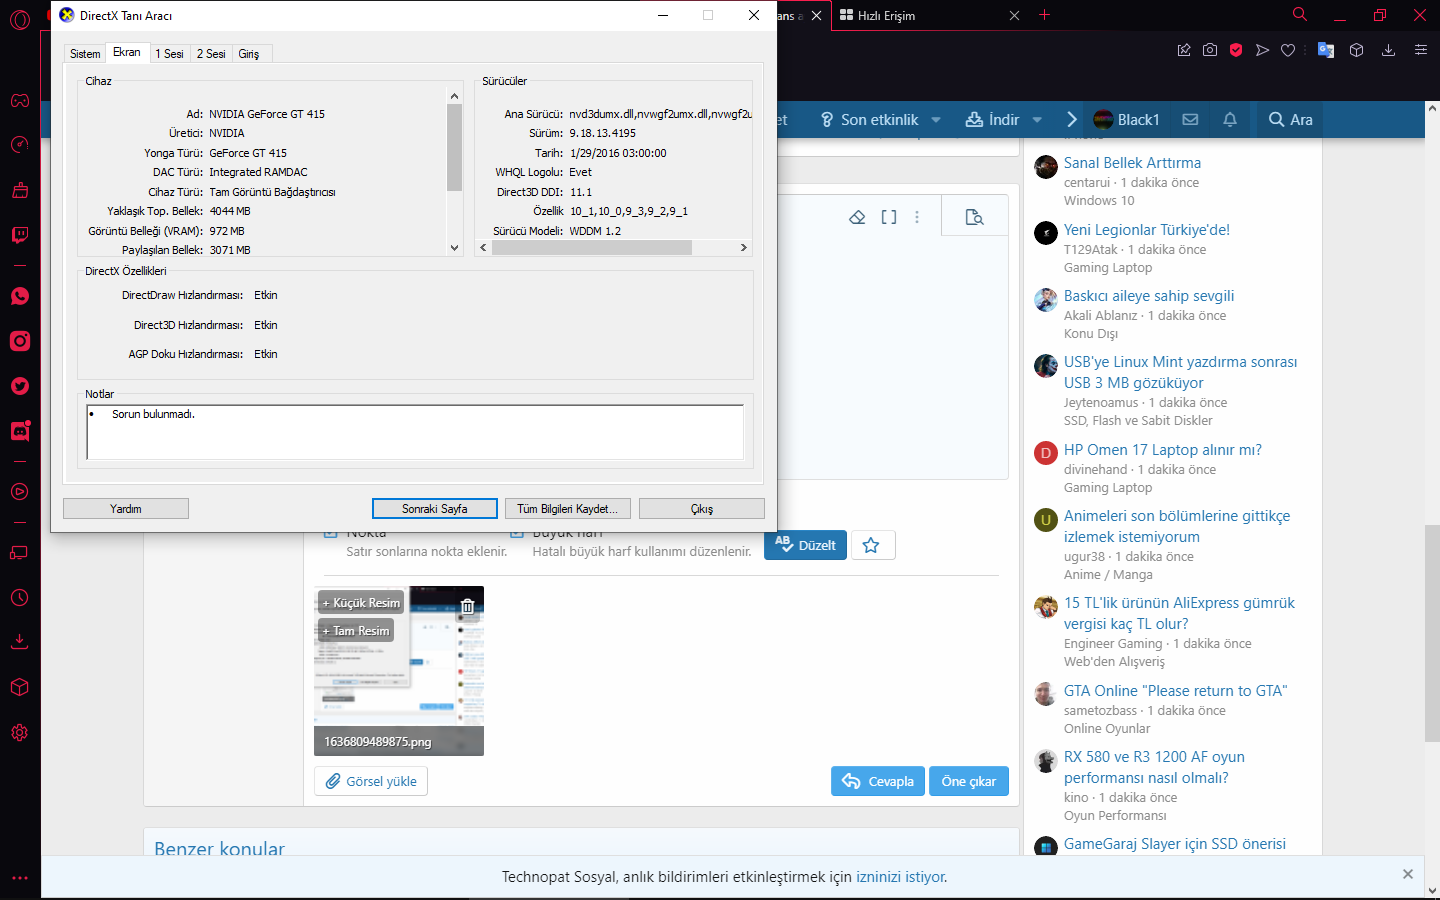Open Google Translate extension icon

1326,50
